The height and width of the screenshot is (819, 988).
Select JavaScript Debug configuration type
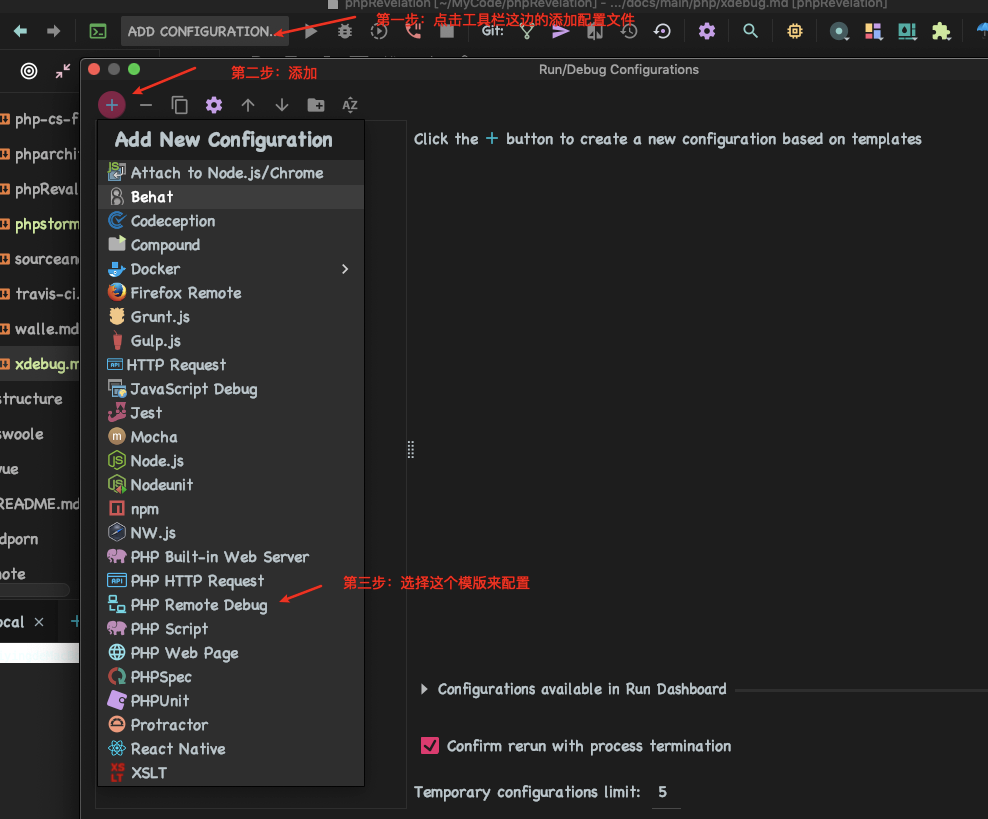pos(193,389)
